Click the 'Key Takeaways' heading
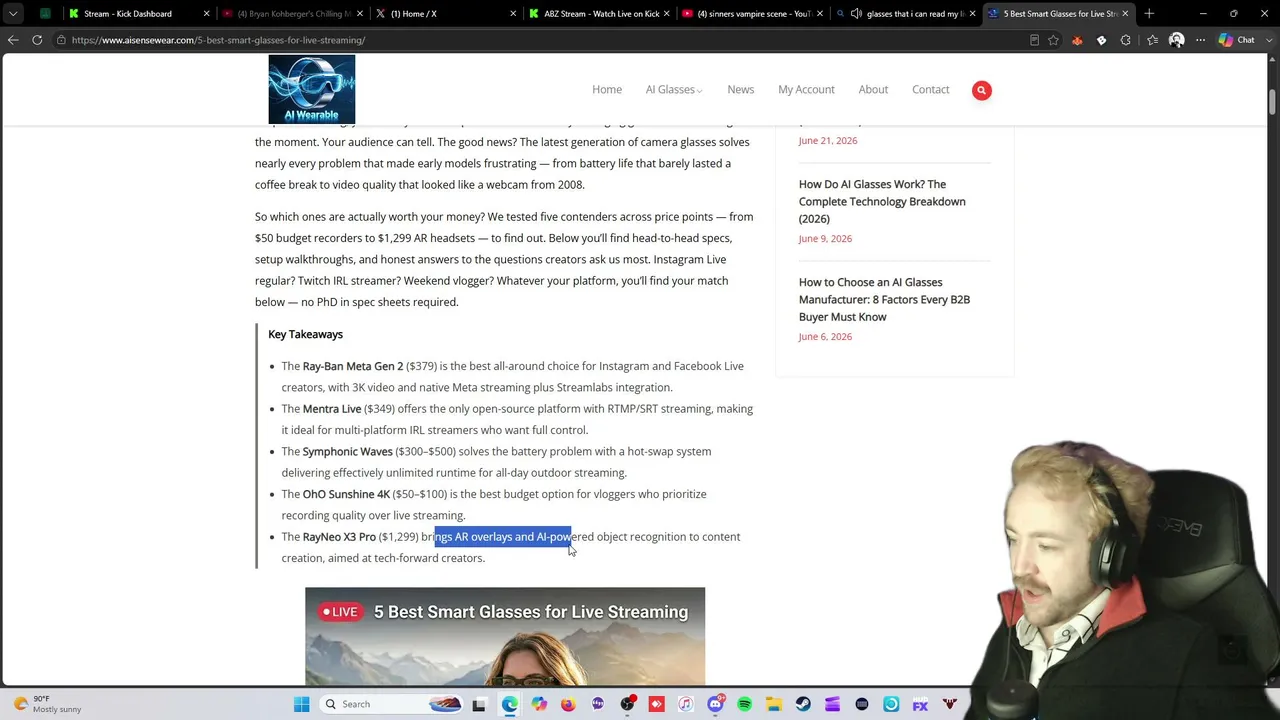 point(305,334)
